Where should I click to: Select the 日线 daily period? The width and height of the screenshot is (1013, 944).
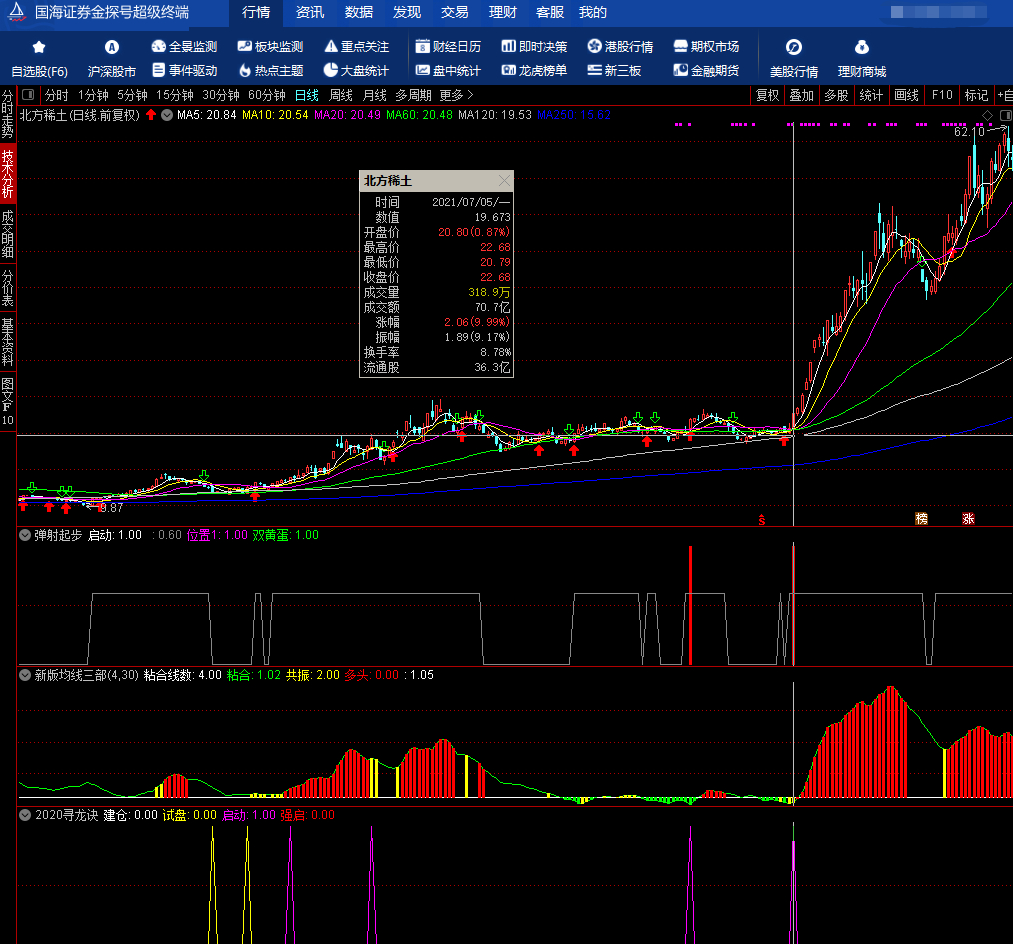pyautogui.click(x=307, y=95)
